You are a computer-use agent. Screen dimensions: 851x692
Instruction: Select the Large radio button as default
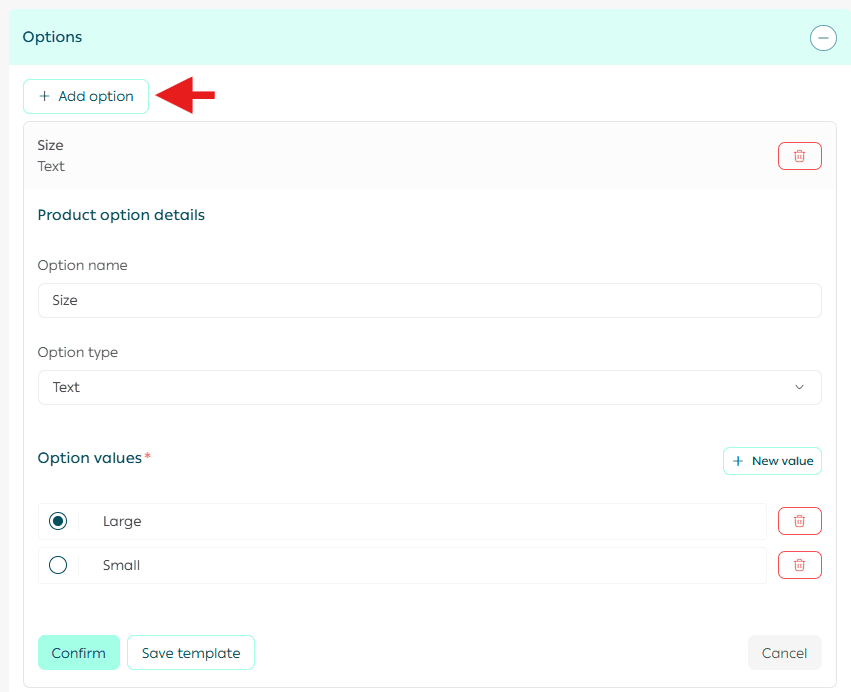point(58,521)
